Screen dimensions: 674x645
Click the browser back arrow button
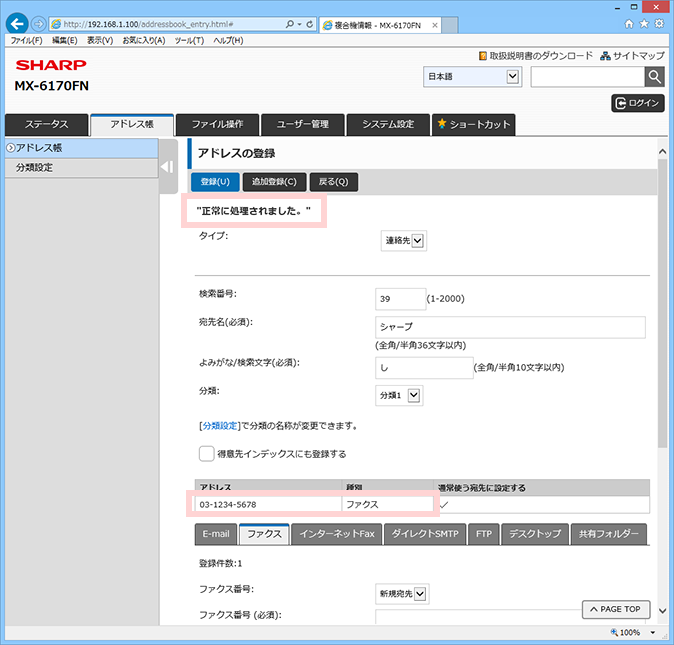coord(17,24)
